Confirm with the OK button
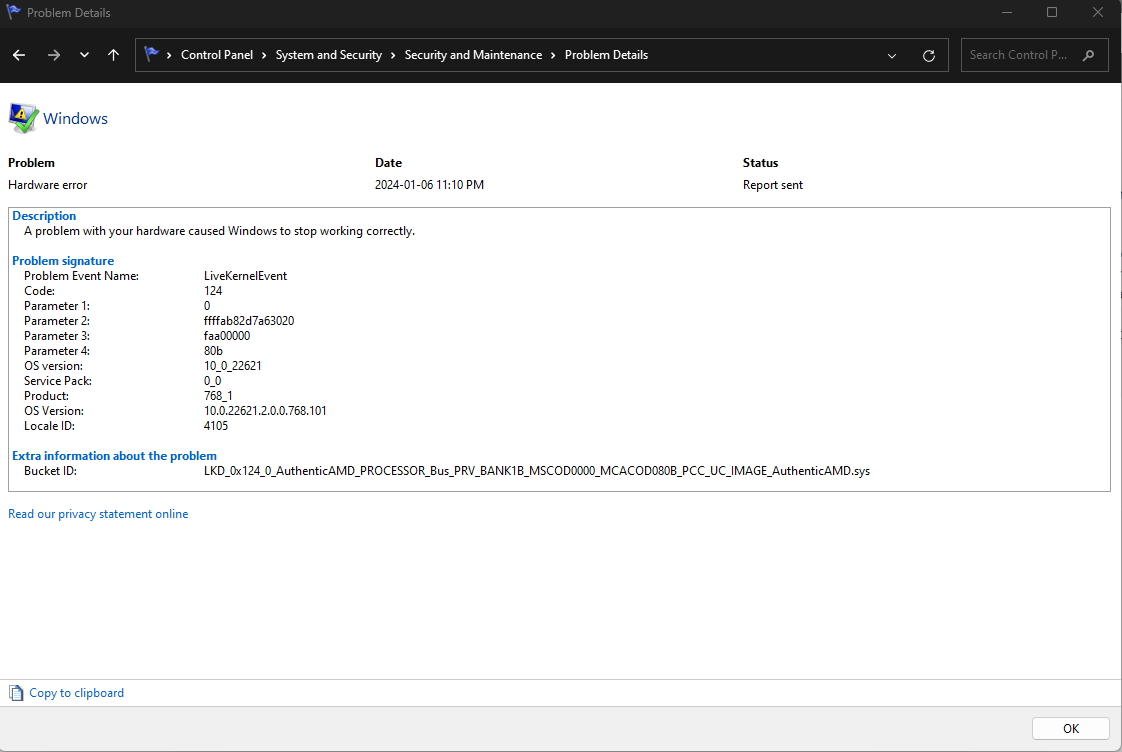Viewport: 1122px width, 752px height. (1070, 728)
